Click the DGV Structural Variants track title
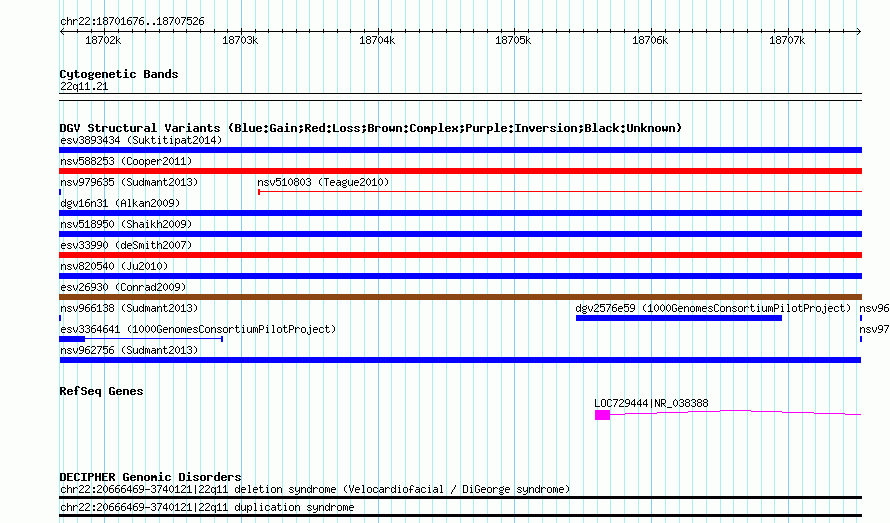The image size is (890, 523). 371,128
